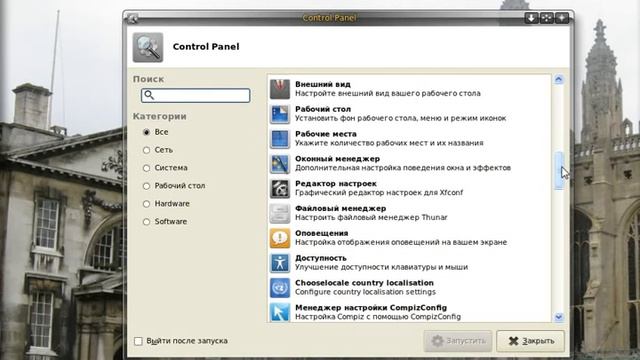
Task: Pick the Рабочий стол category radio button
Action: click(x=146, y=186)
